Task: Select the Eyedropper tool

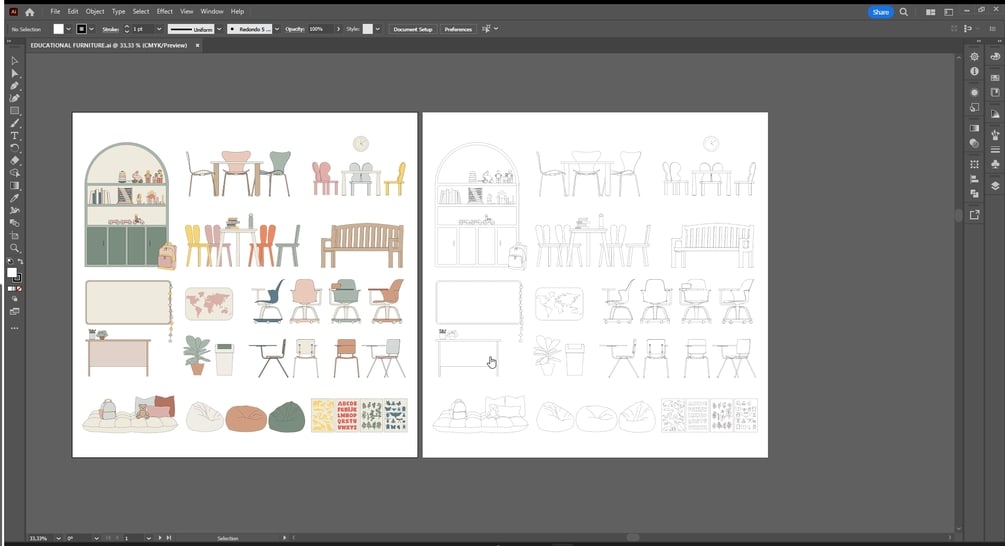Action: (x=14, y=198)
